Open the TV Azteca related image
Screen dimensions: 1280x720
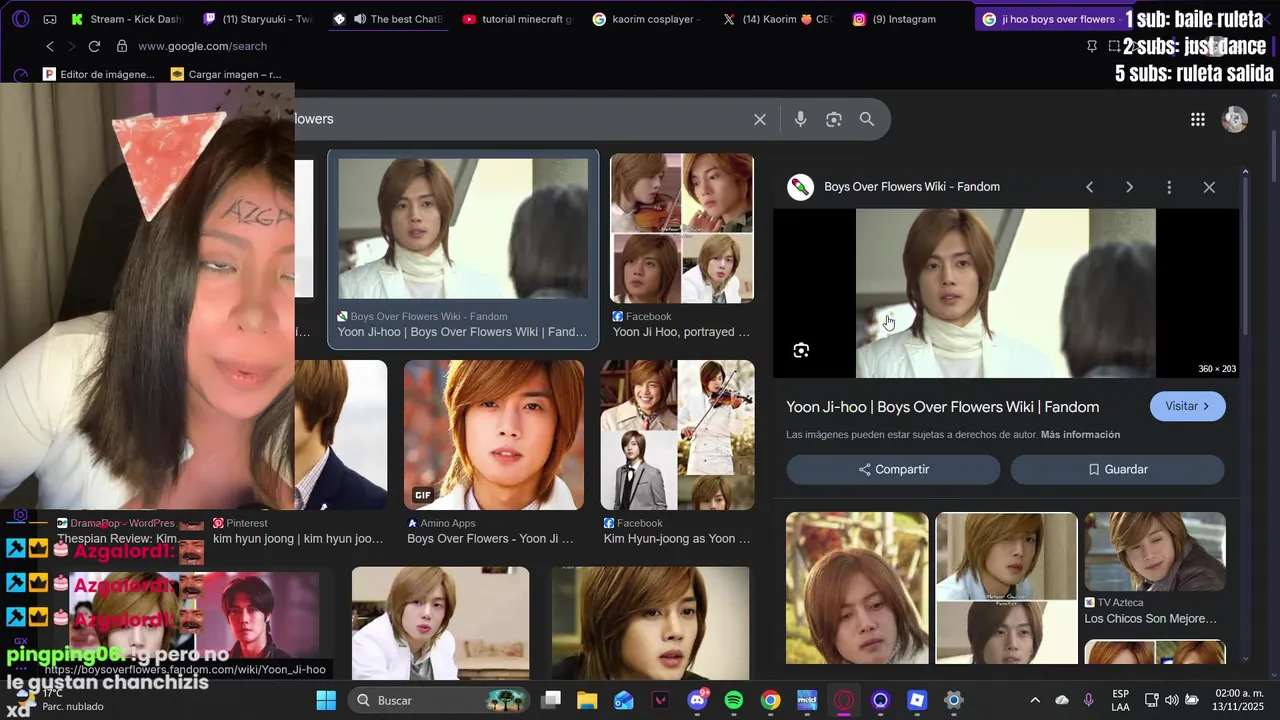coord(1155,552)
